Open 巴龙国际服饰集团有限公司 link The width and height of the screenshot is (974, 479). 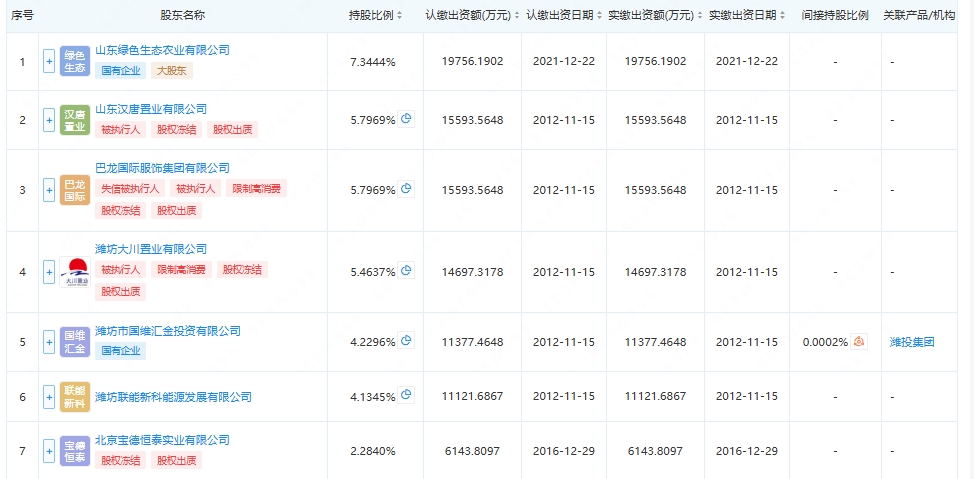point(162,168)
